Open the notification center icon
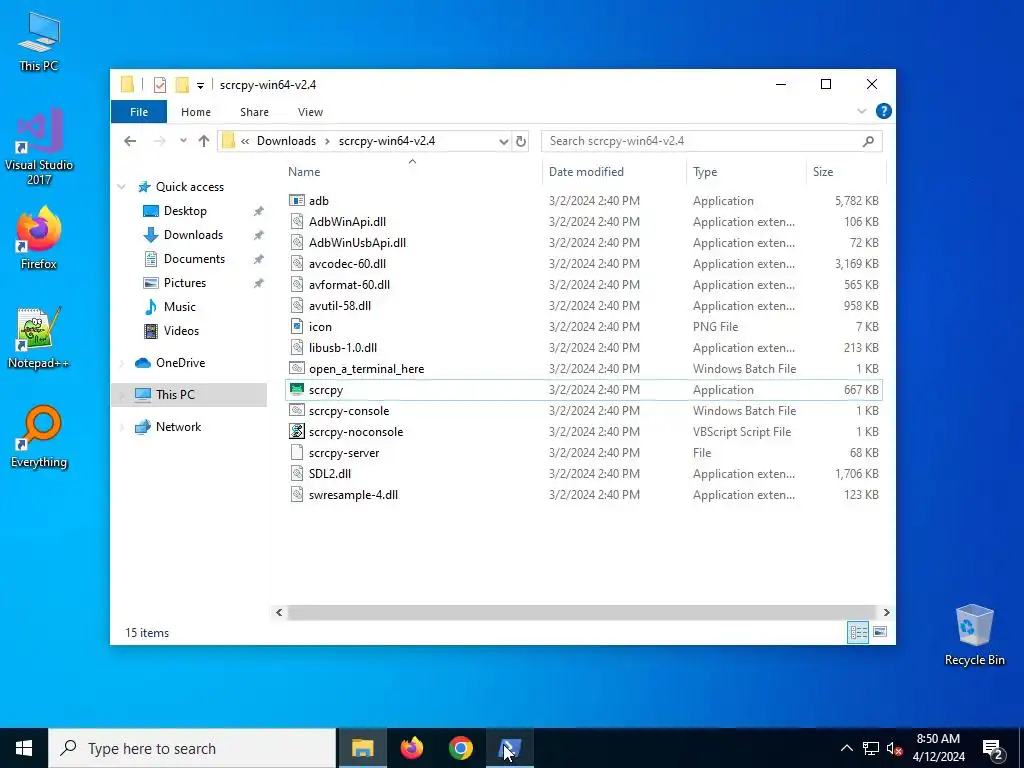This screenshot has height=768, width=1024. click(993, 748)
